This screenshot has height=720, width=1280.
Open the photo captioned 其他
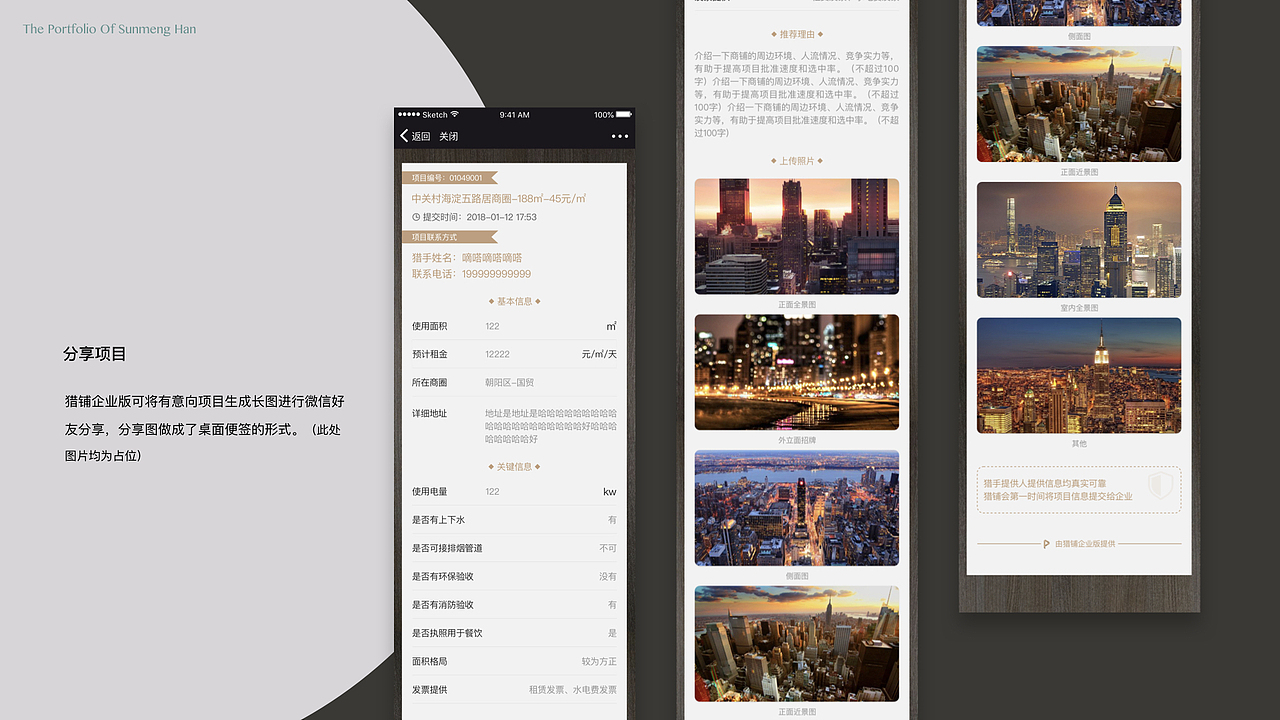[1079, 376]
